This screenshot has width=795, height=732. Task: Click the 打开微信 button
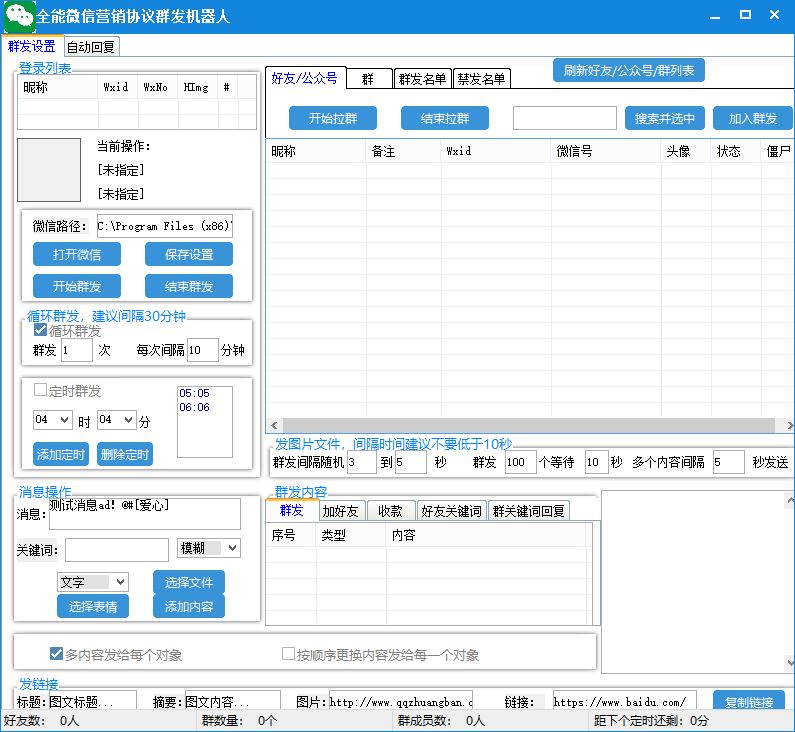coord(76,254)
